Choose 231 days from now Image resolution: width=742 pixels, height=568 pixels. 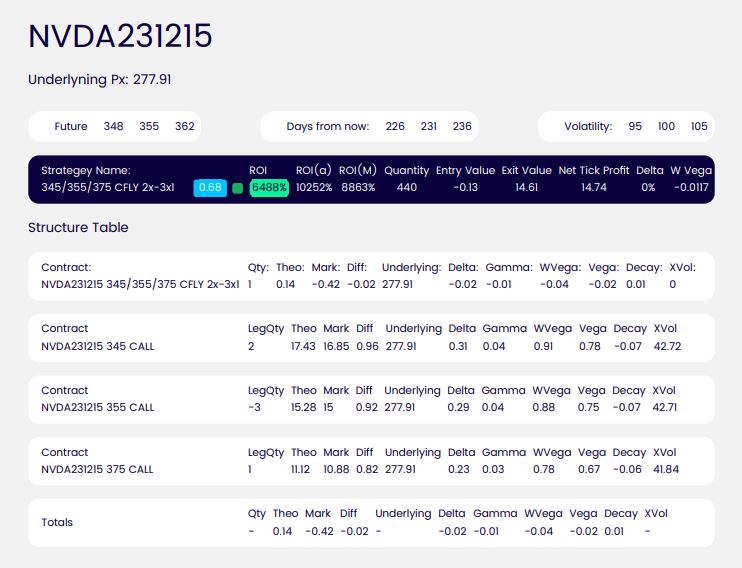pyautogui.click(x=428, y=127)
